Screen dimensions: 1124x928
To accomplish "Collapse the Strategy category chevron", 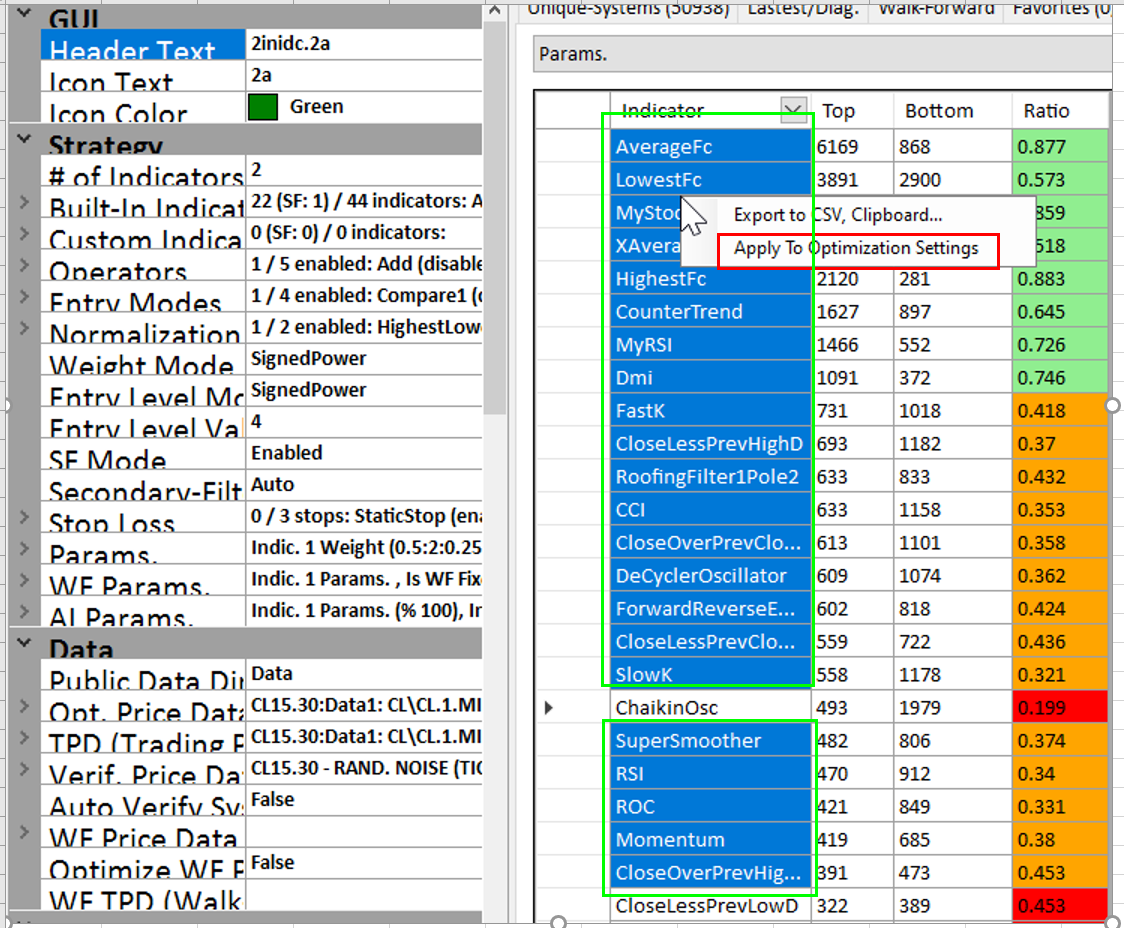I will 25,140.
